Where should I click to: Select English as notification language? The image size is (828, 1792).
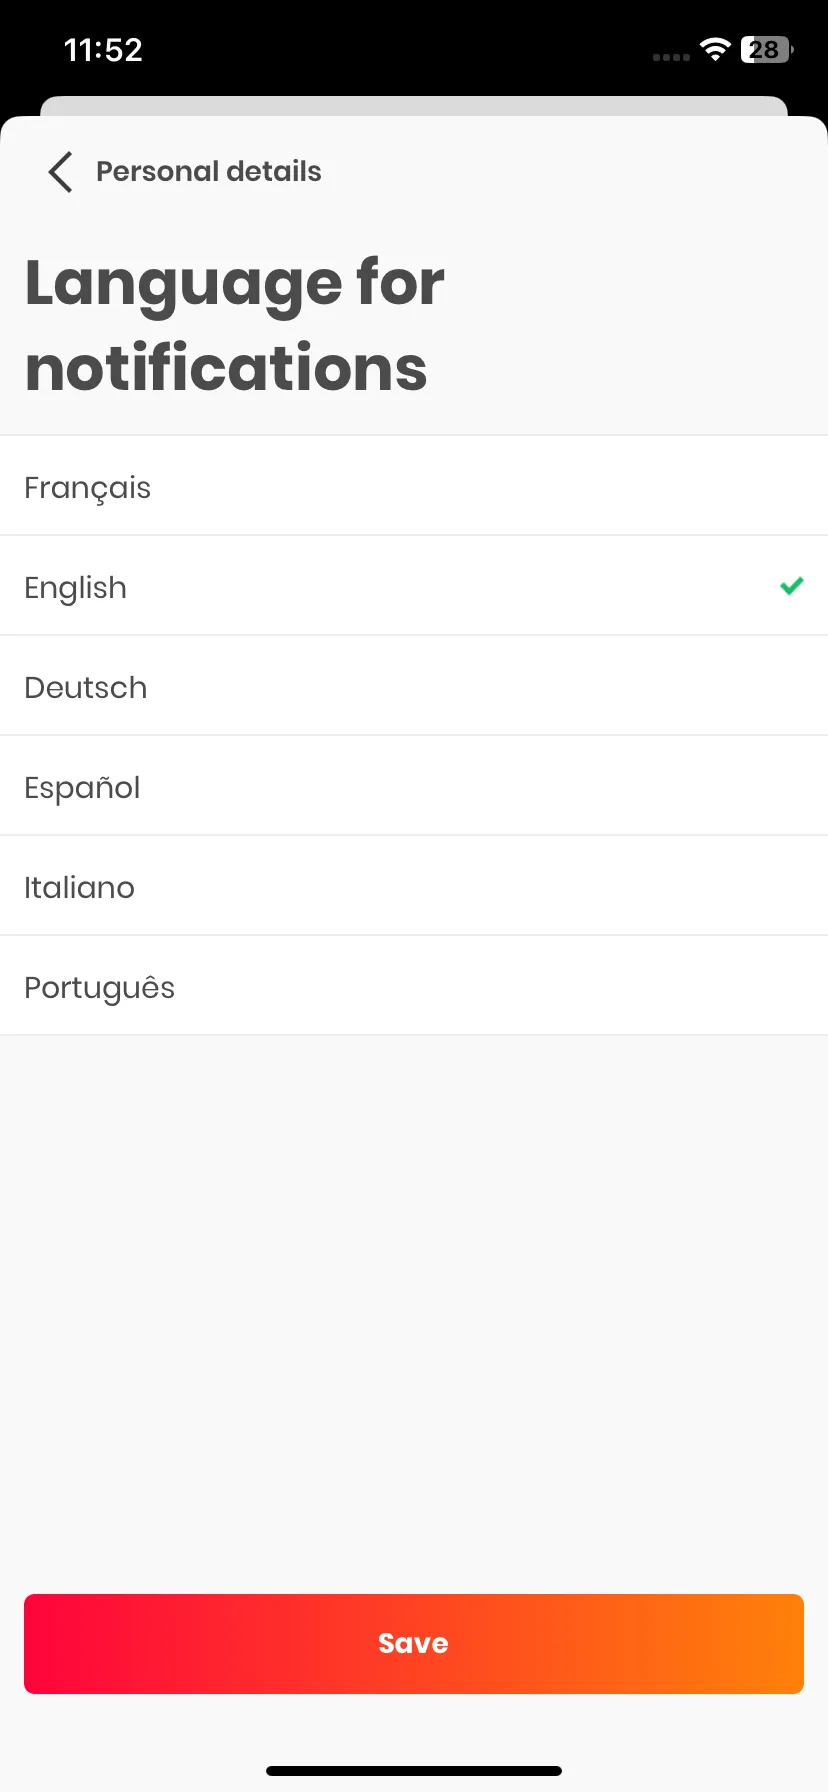414,586
